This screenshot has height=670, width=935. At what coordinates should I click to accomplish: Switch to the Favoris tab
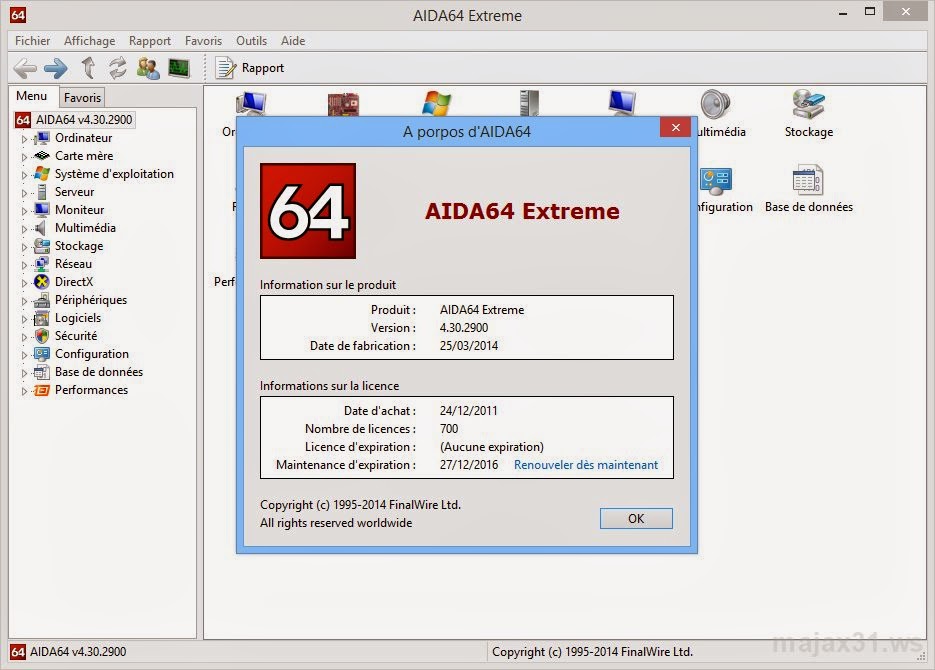82,97
